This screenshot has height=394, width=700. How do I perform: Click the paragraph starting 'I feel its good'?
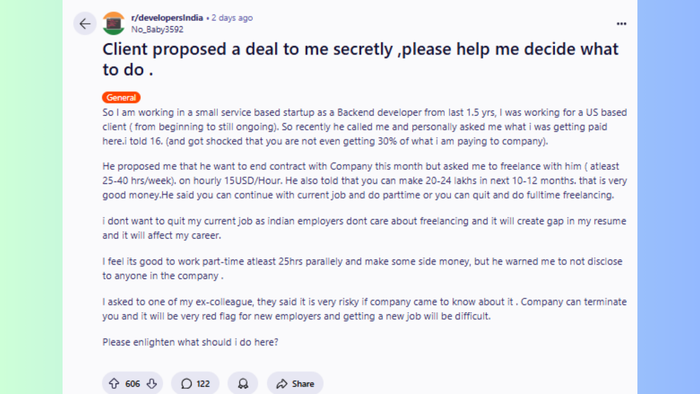click(362, 269)
